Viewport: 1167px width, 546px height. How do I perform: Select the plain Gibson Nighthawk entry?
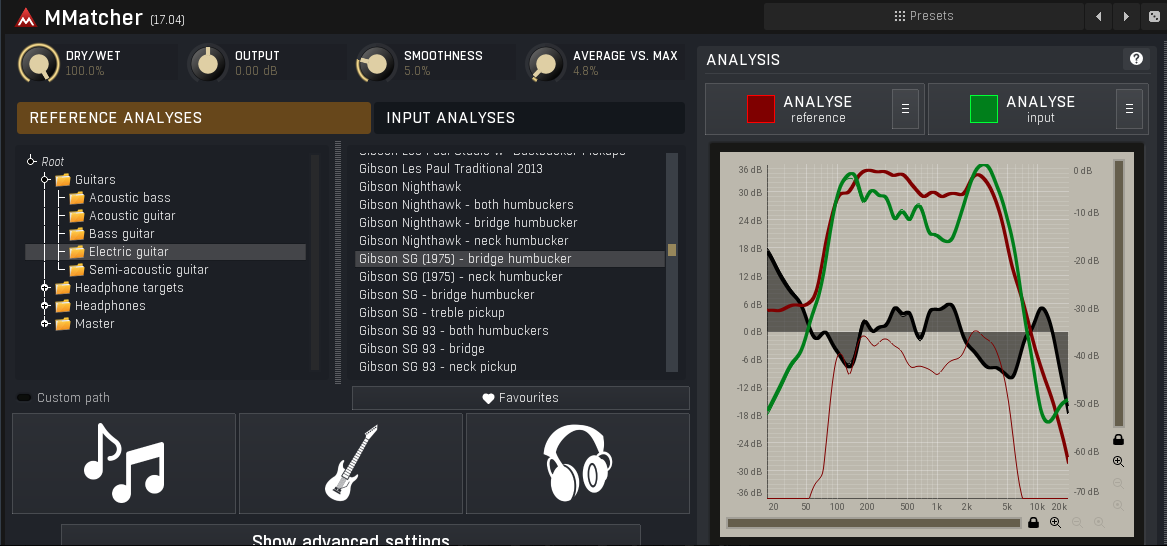click(x=510, y=186)
